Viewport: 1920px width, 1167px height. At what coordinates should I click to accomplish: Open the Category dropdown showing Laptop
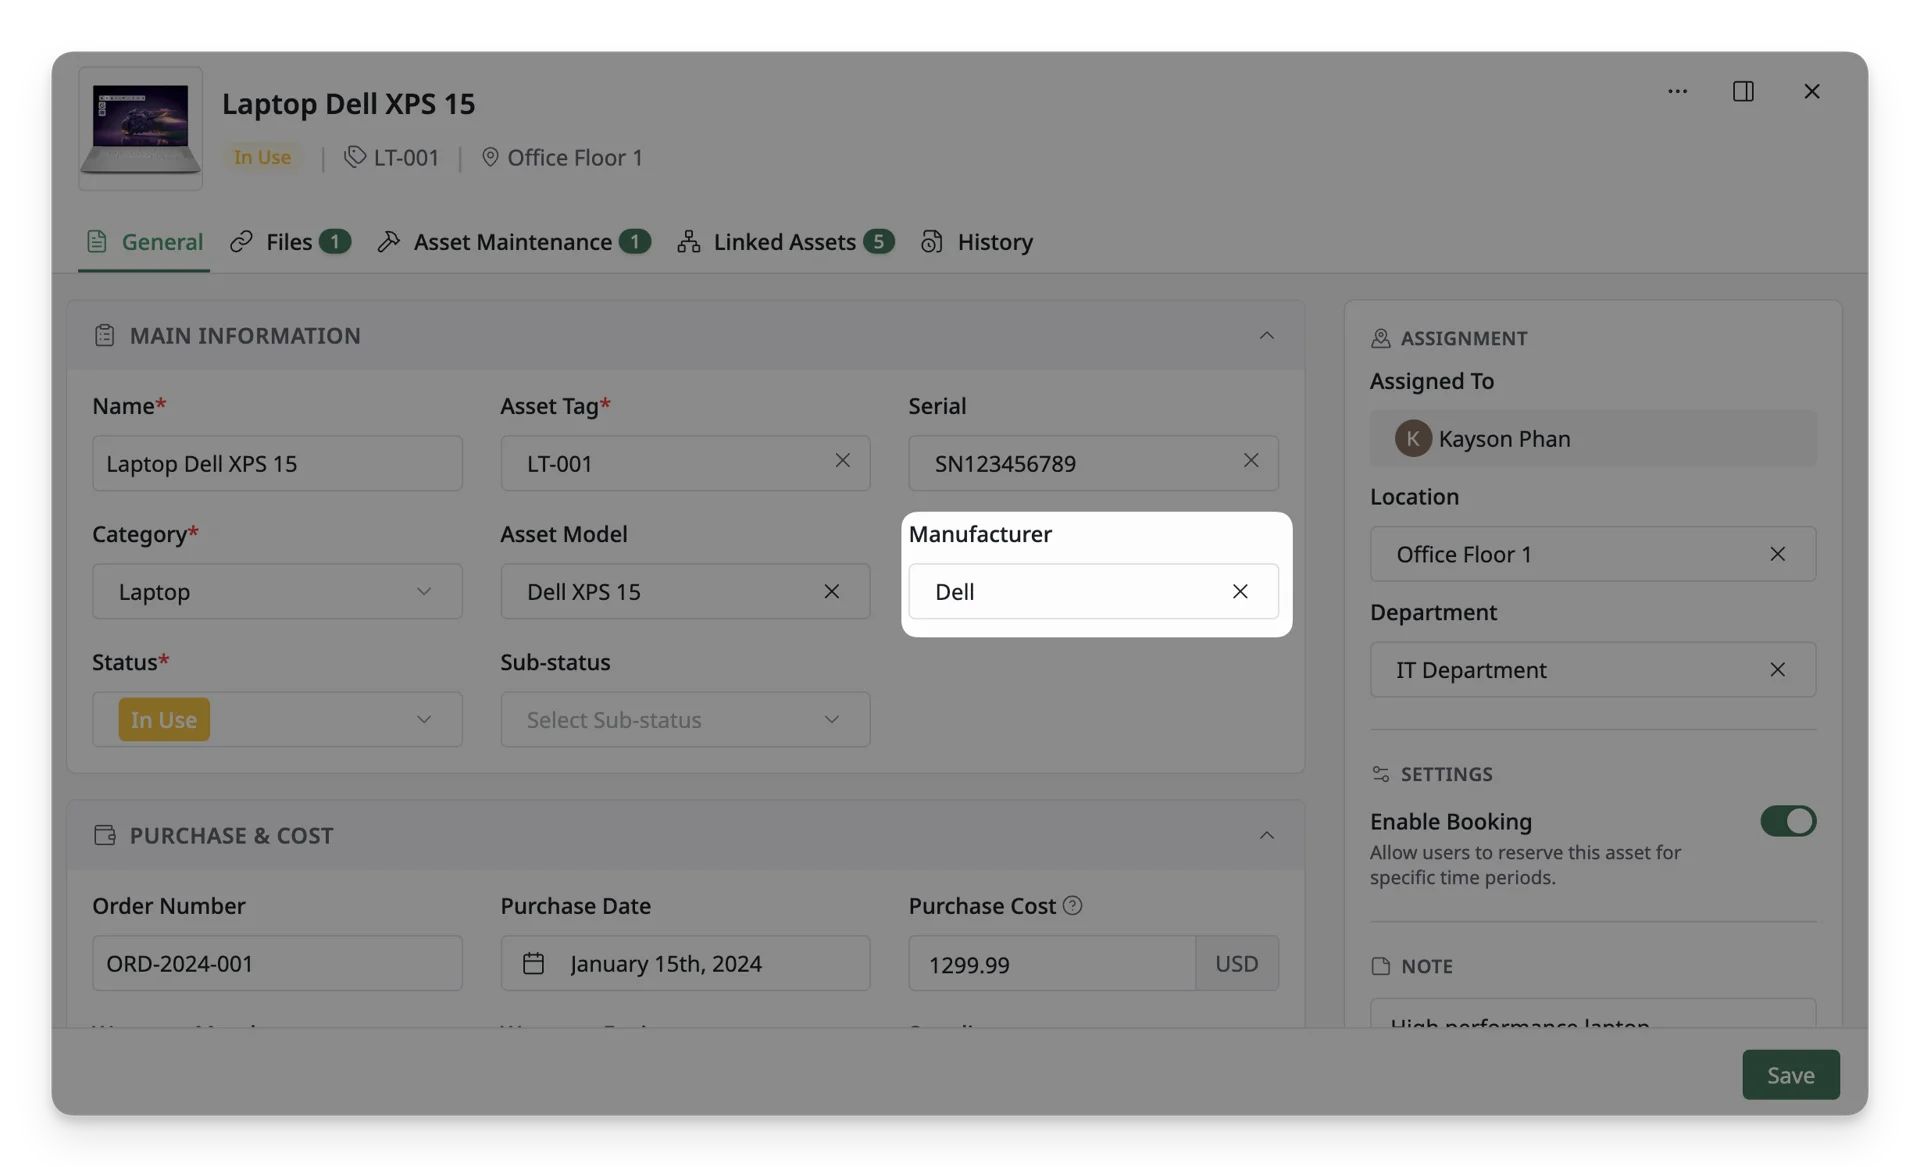[x=277, y=591]
